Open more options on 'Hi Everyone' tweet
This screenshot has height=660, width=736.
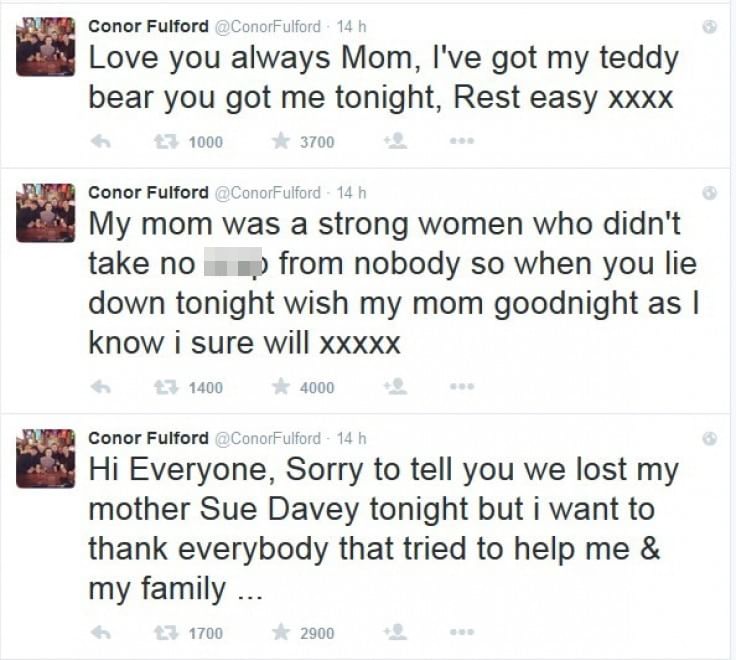click(462, 632)
